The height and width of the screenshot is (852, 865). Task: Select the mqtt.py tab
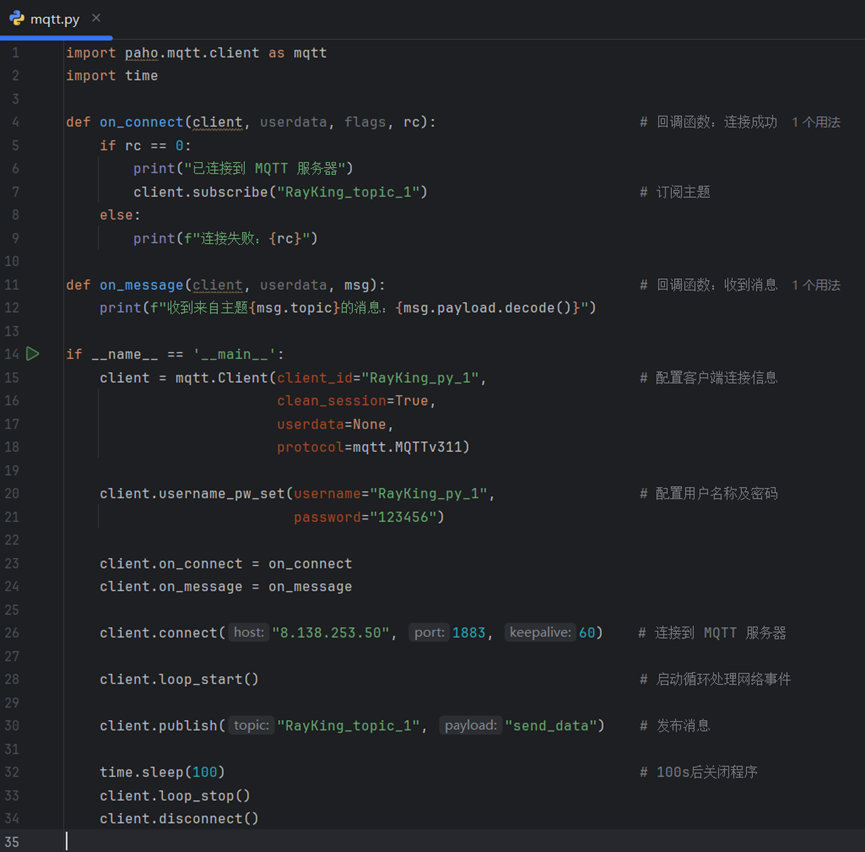tap(55, 19)
